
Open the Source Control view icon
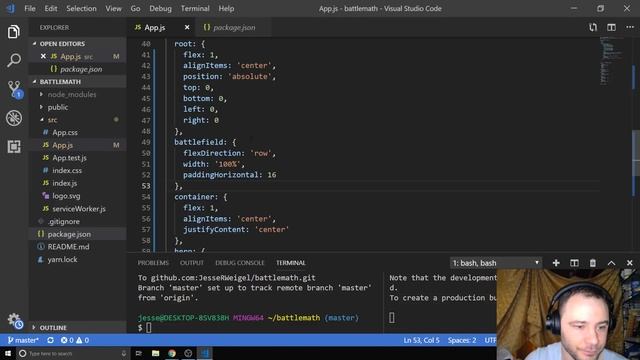coord(15,89)
